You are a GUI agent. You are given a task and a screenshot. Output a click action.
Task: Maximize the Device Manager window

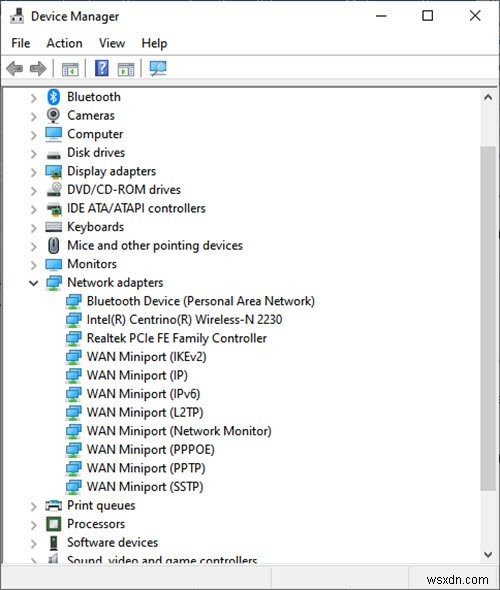427,16
